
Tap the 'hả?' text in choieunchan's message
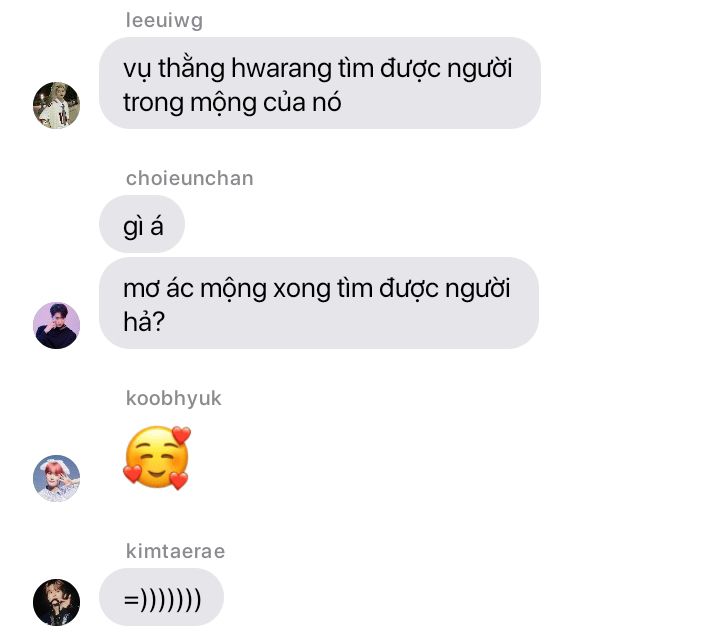144,321
